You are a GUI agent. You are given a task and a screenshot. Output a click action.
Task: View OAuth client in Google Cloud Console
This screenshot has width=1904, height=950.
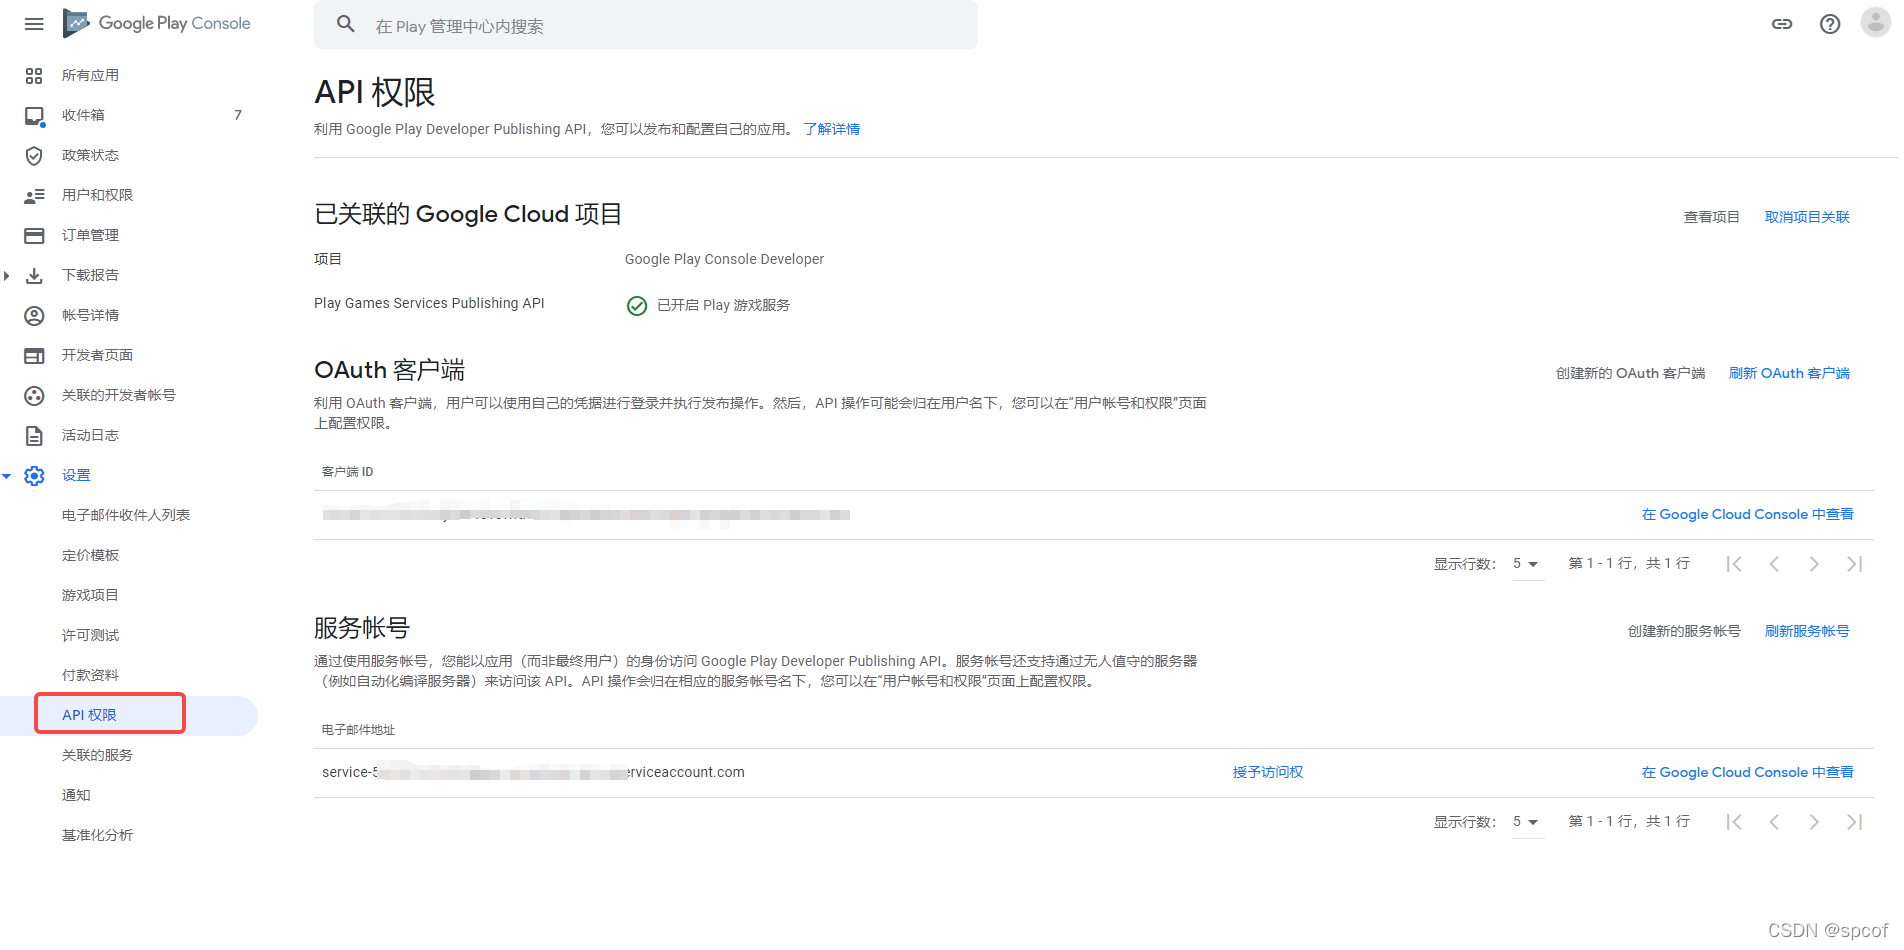(x=1747, y=514)
